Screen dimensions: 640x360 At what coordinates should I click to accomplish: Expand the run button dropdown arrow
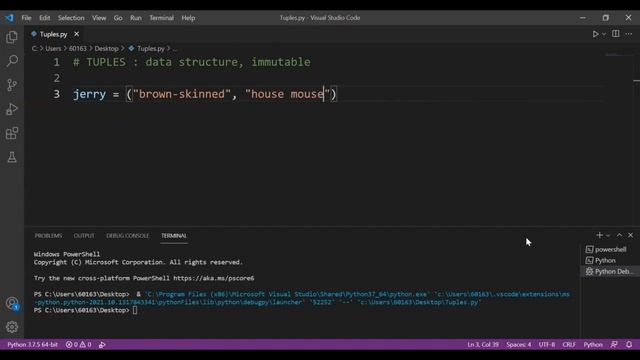click(x=604, y=34)
